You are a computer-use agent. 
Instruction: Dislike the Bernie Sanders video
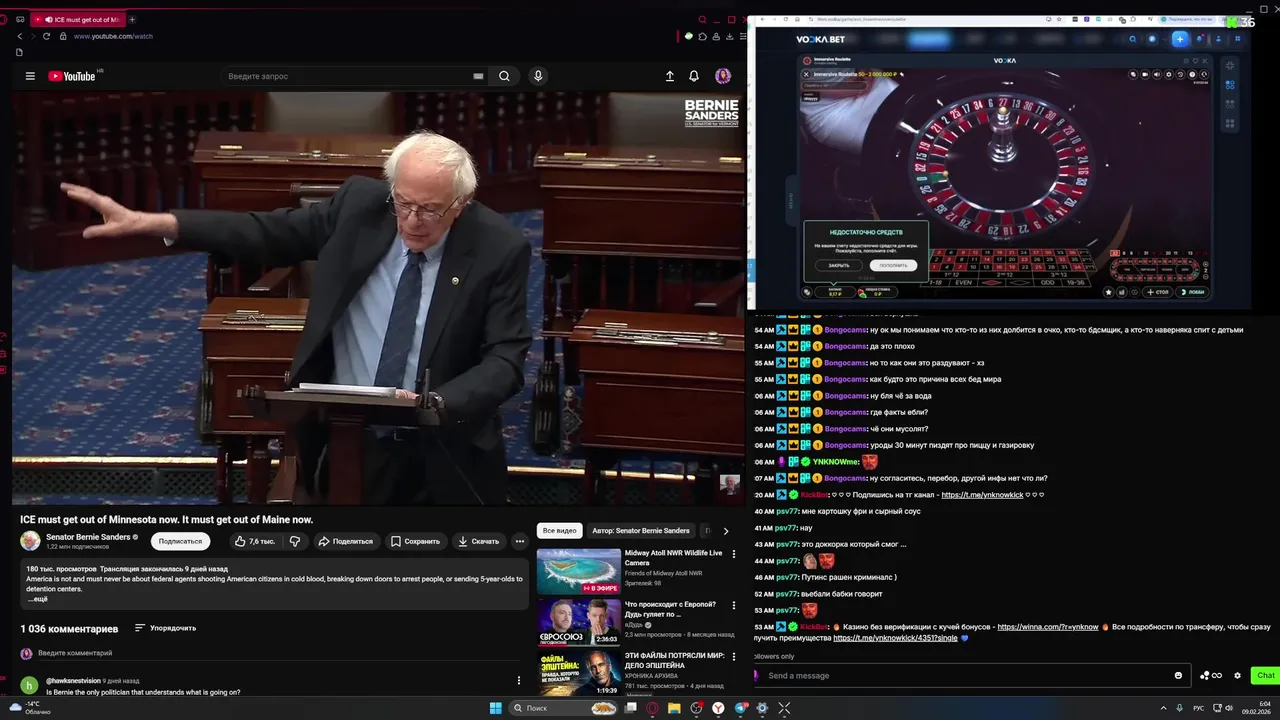click(295, 541)
